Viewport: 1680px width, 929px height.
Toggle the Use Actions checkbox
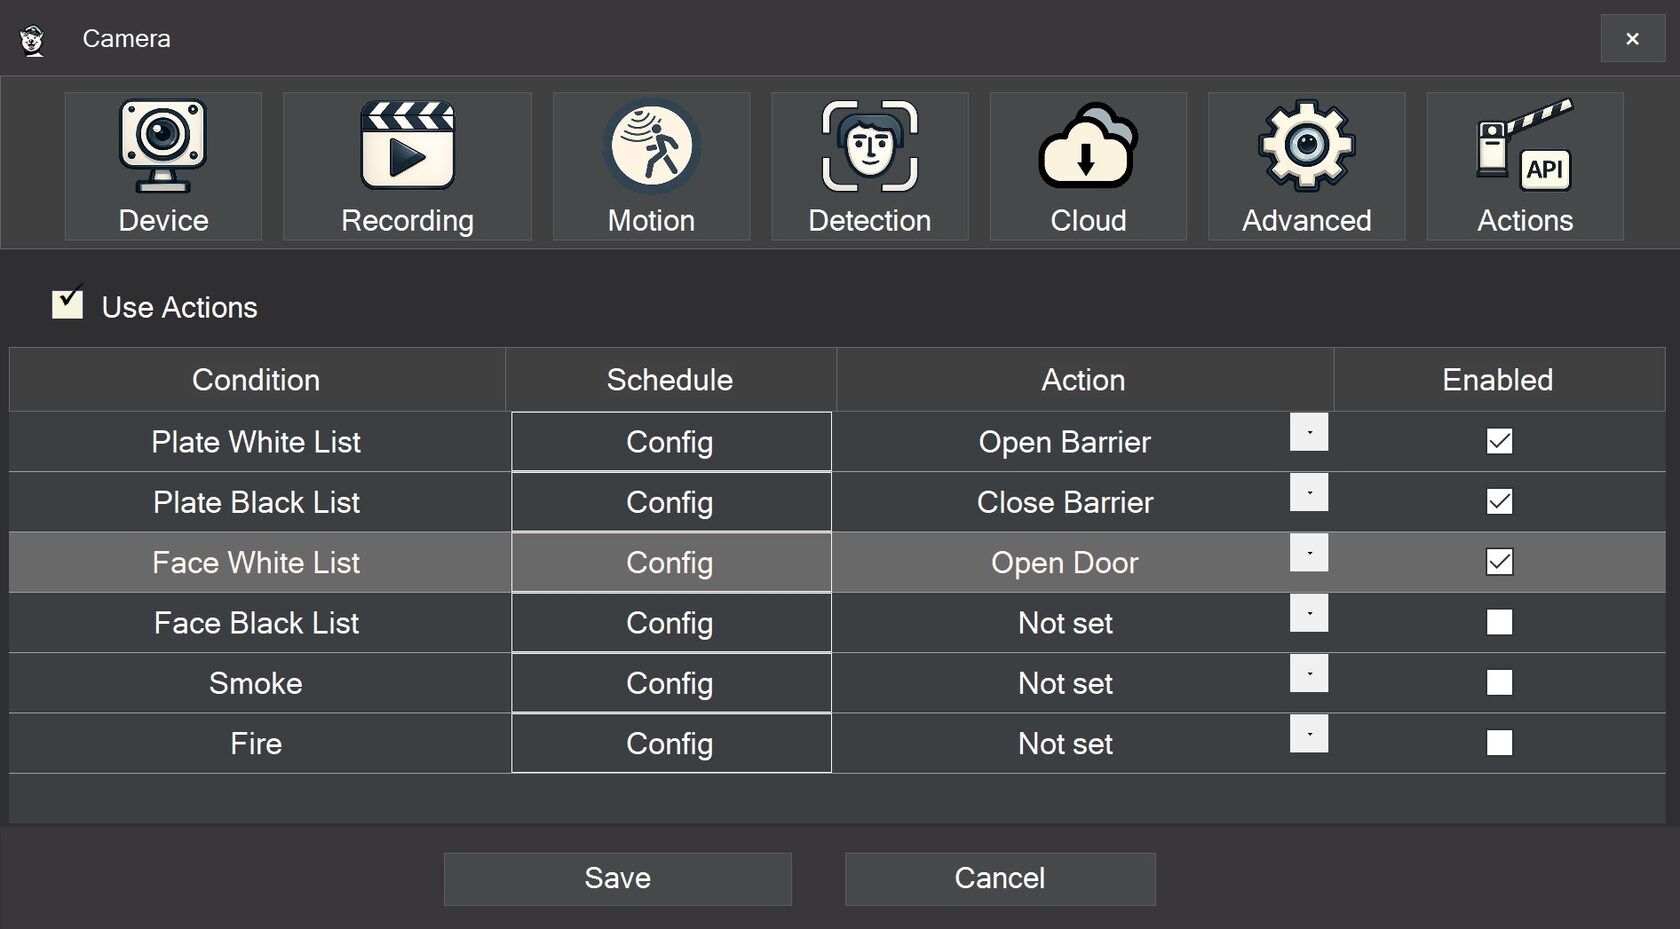click(67, 304)
